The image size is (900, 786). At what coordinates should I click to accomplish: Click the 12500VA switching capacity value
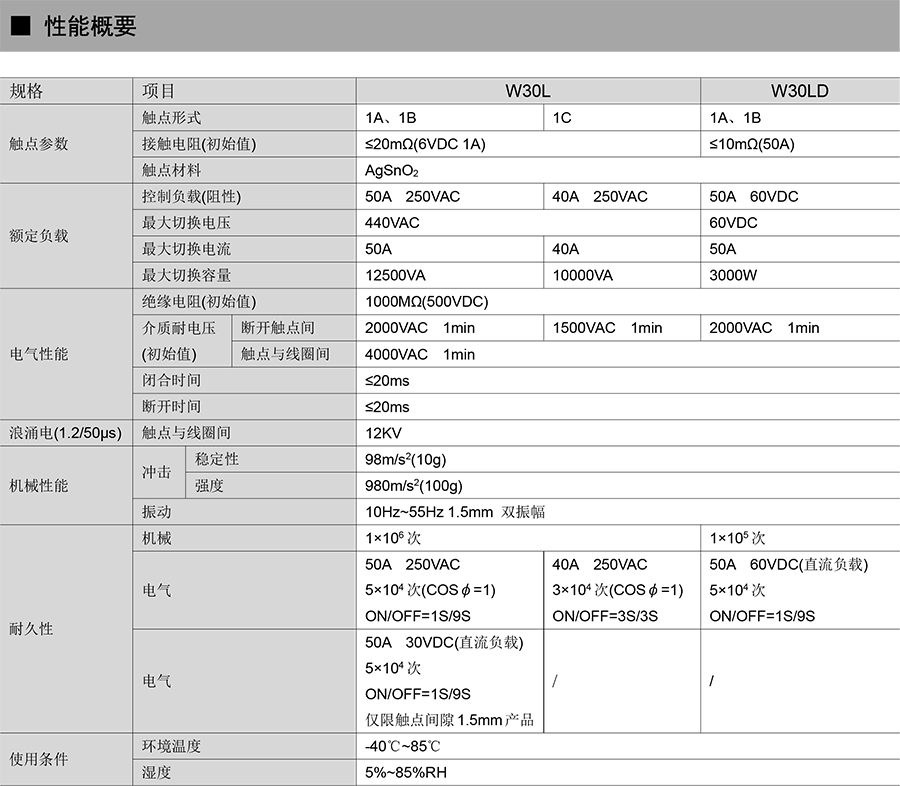pyautogui.click(x=396, y=275)
